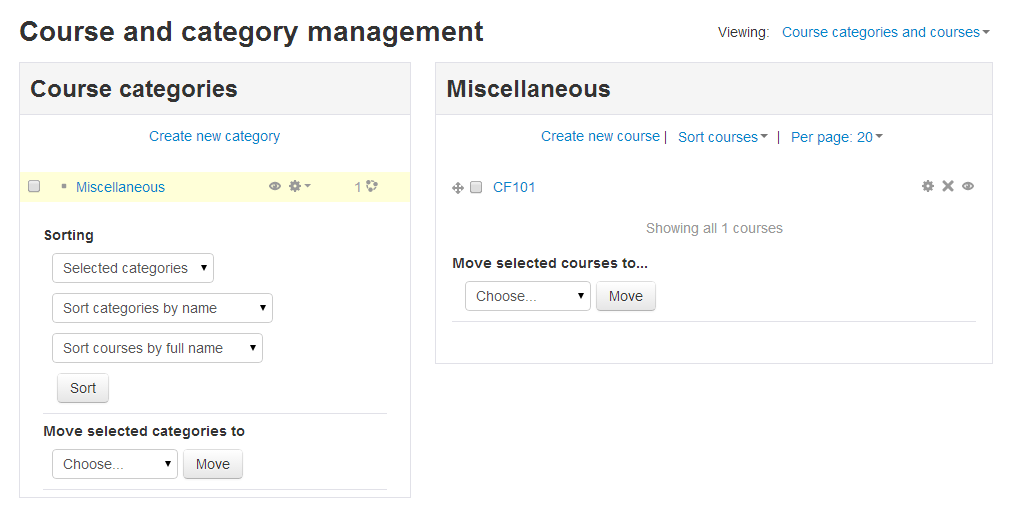Tick the Miscellaneous category checkbox
The image size is (1013, 508).
[34, 187]
